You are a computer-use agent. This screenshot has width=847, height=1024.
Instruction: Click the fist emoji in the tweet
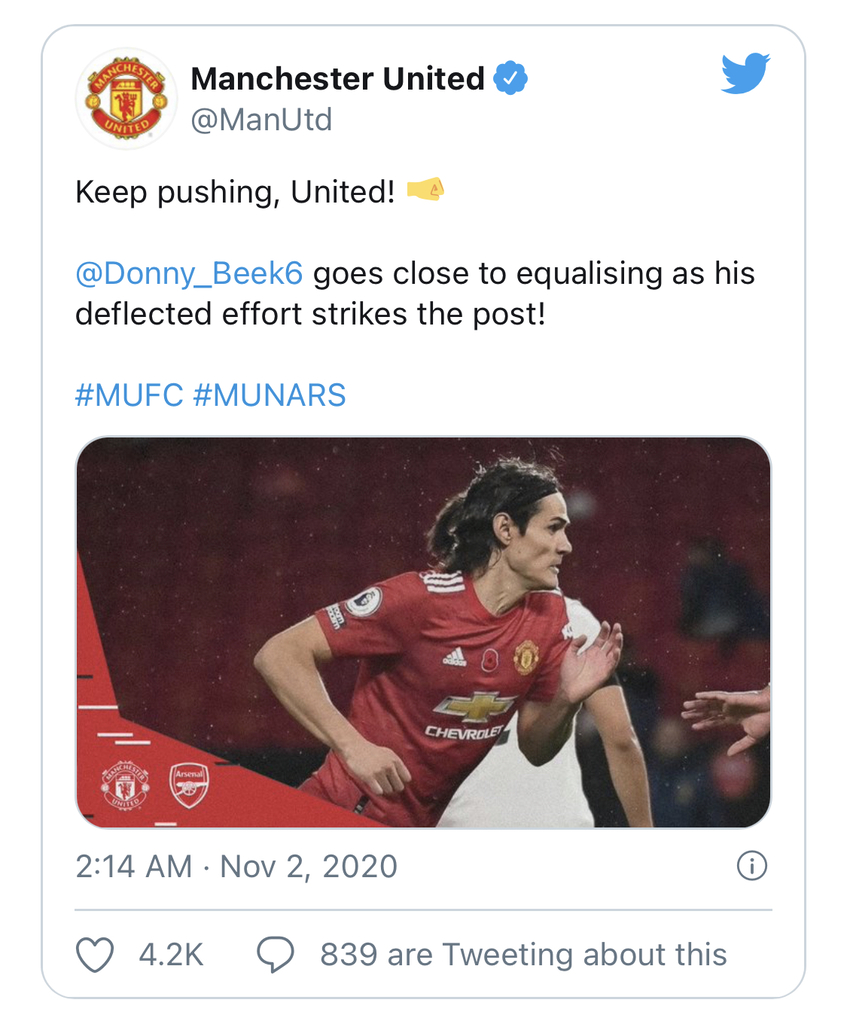pos(426,190)
